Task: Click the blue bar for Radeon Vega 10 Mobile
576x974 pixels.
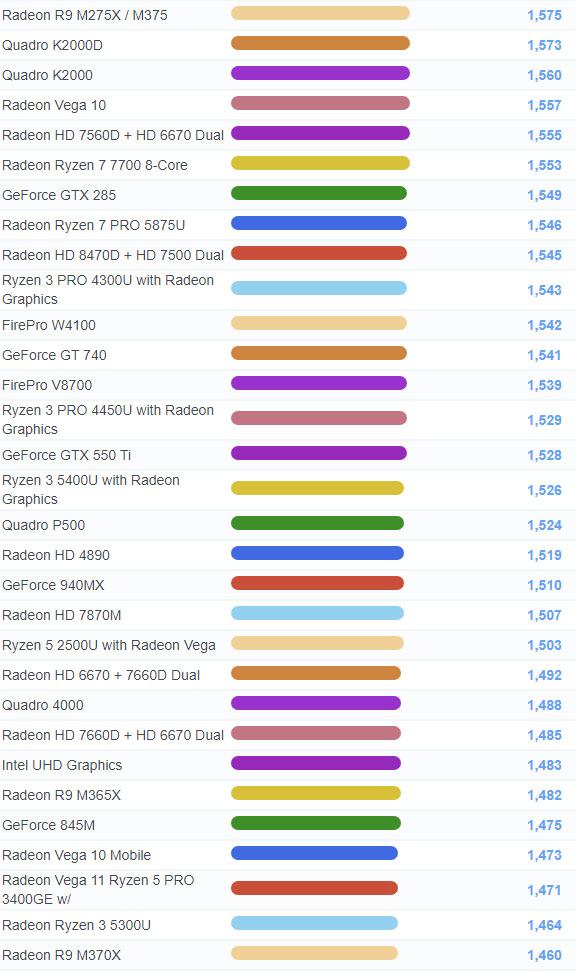Action: point(314,853)
